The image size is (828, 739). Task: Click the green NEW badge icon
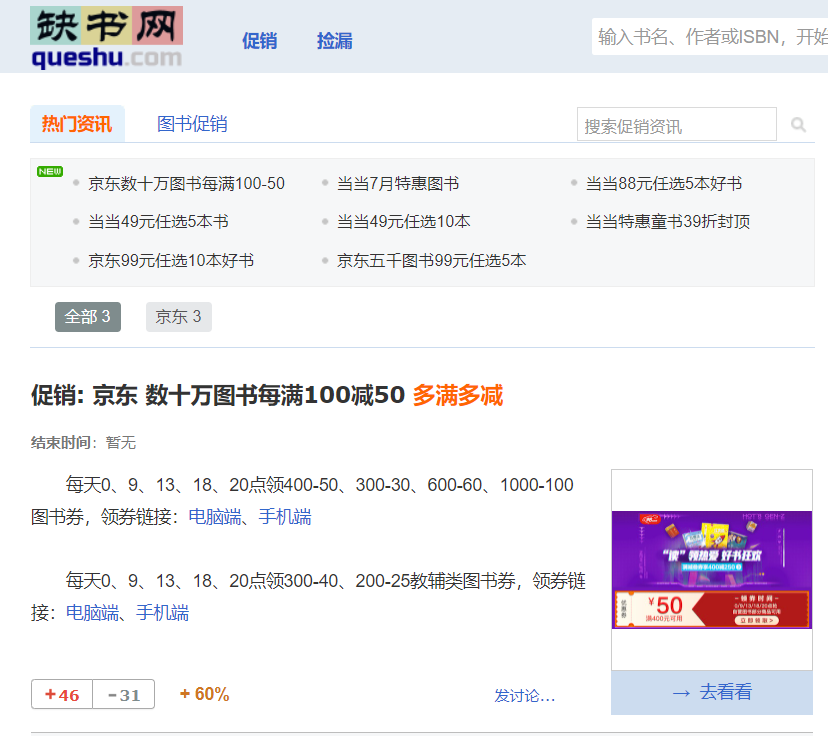point(50,171)
